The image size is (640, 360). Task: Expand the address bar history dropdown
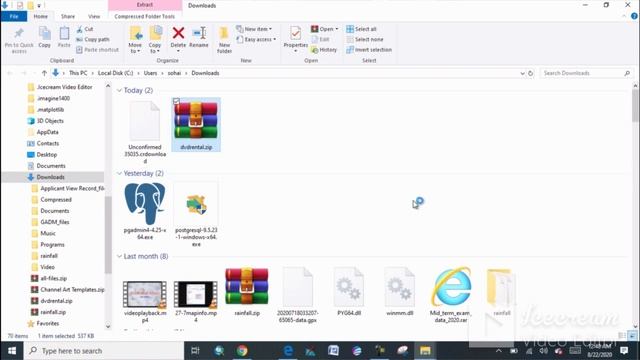(x=522, y=73)
